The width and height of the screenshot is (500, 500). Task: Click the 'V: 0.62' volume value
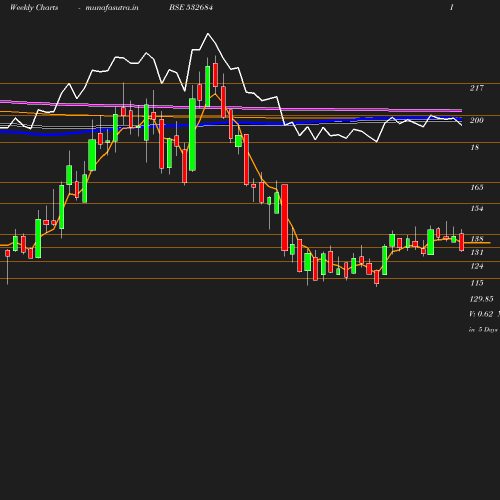pos(481,314)
